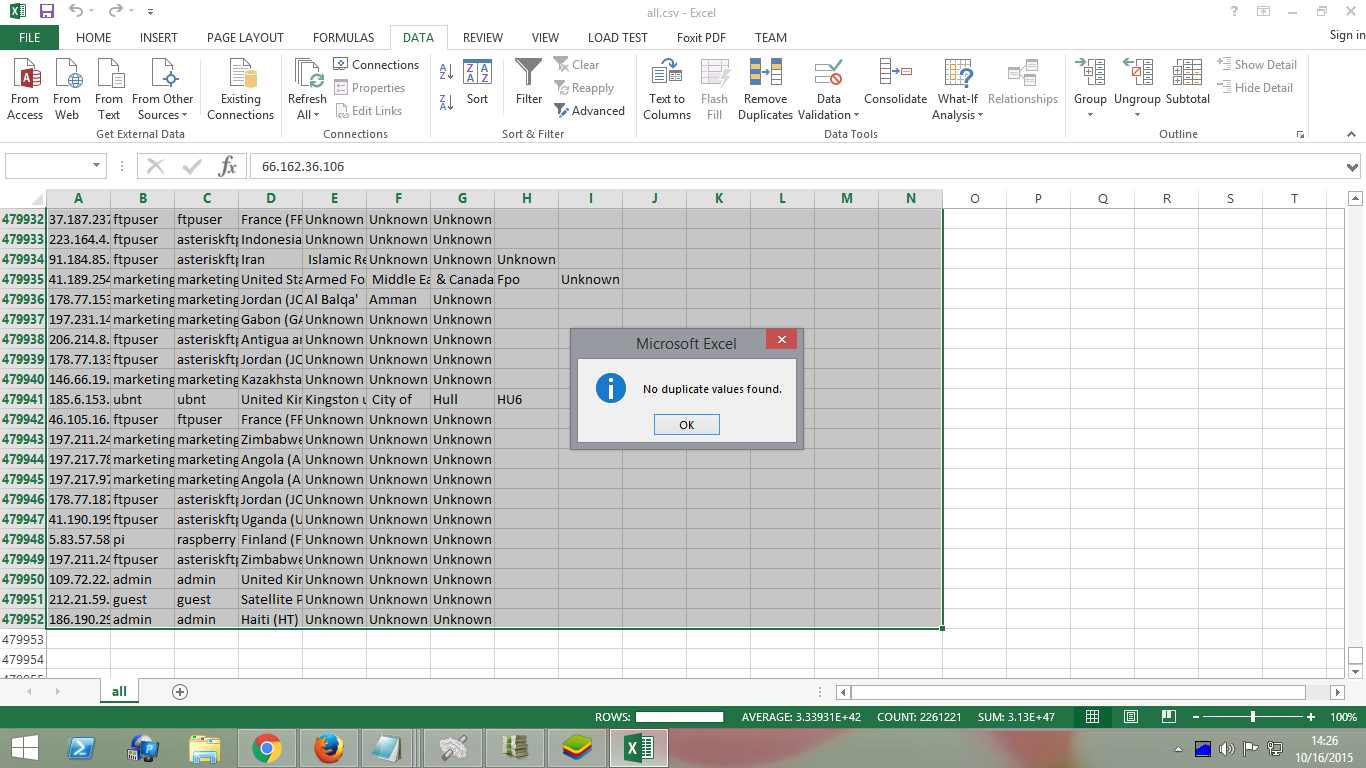Switch to Page Layout view in status bar
The height and width of the screenshot is (768, 1366).
pos(1131,717)
